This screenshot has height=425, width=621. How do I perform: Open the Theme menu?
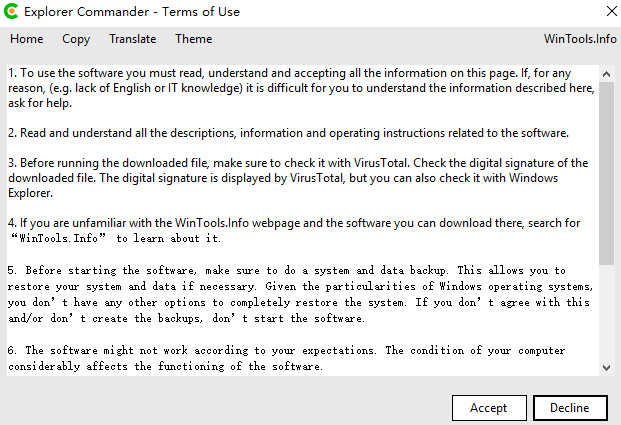[x=194, y=39]
